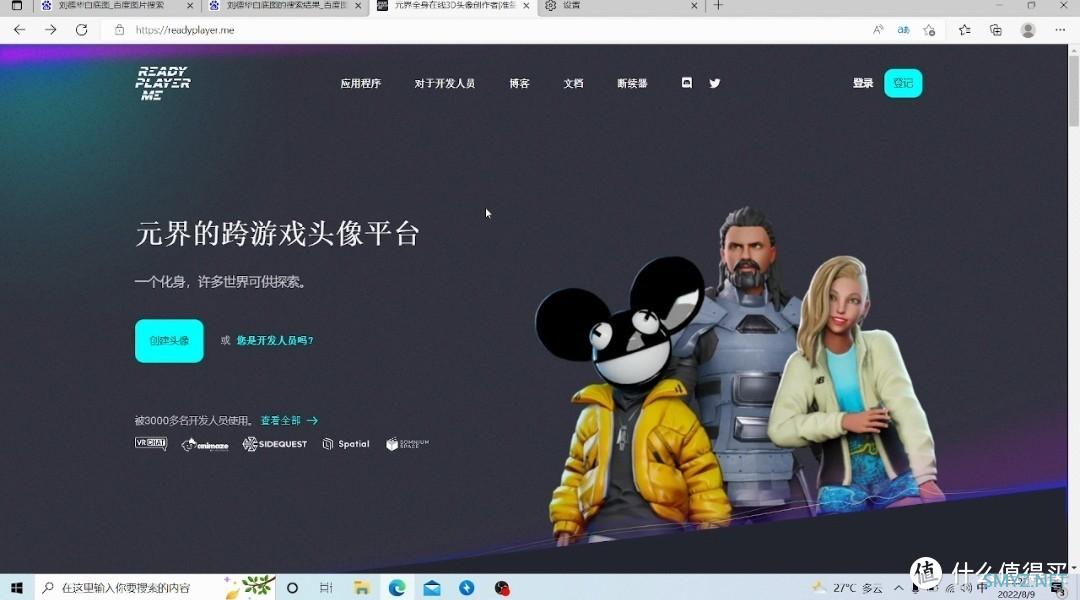The height and width of the screenshot is (600, 1080).
Task: Open File Explorer from the taskbar
Action: tap(362, 588)
